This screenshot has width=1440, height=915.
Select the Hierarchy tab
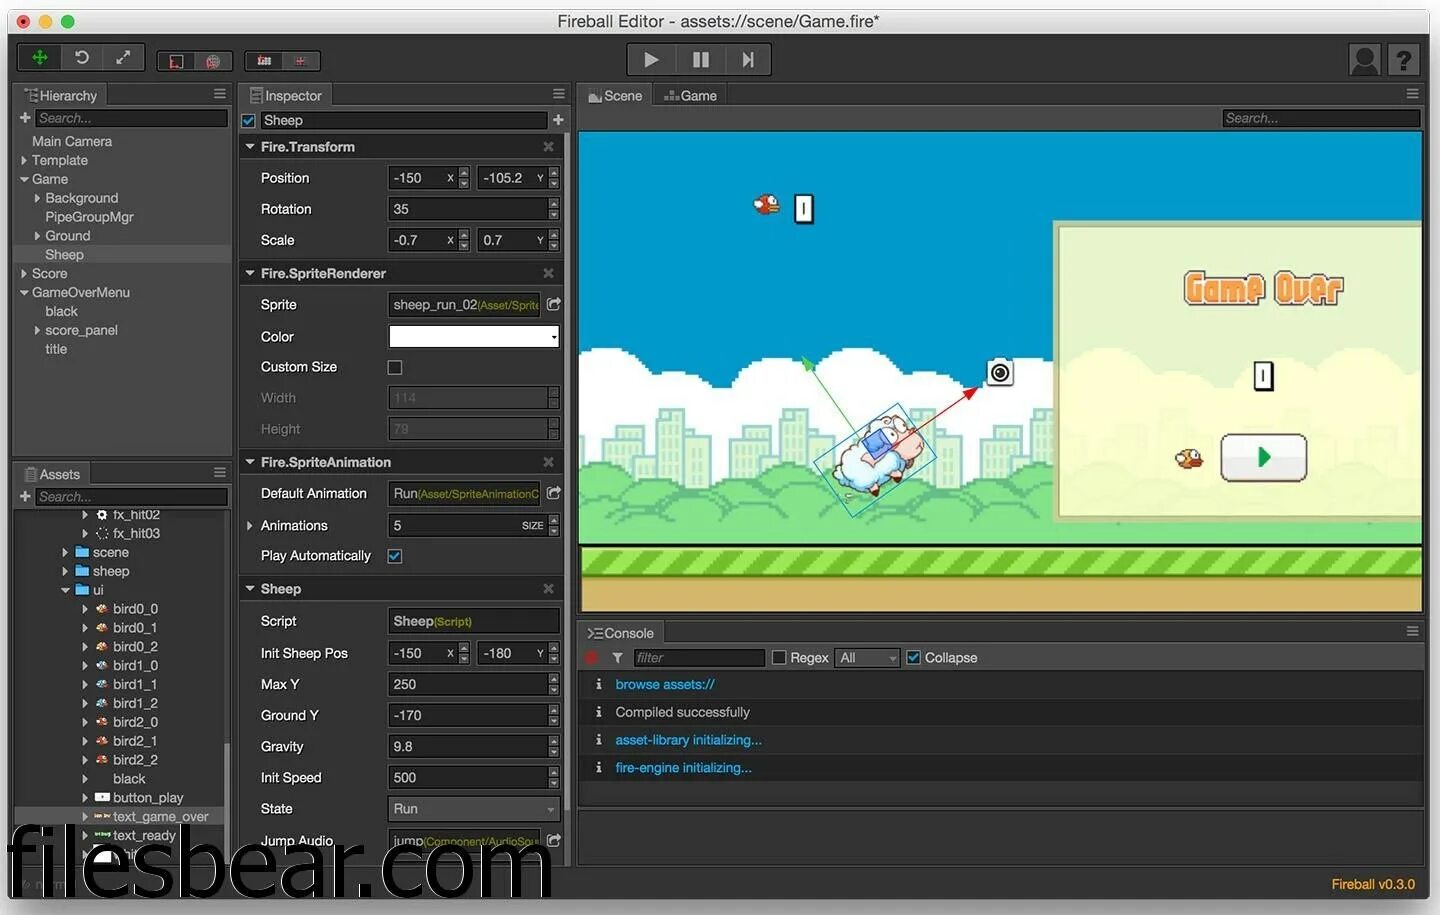pos(60,96)
